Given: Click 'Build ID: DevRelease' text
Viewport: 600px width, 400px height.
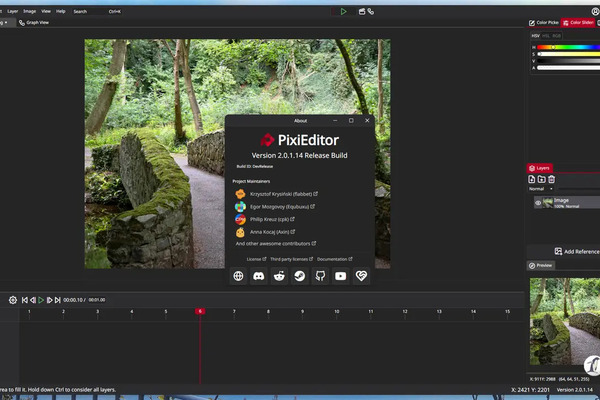Looking at the screenshot, I should (254, 167).
